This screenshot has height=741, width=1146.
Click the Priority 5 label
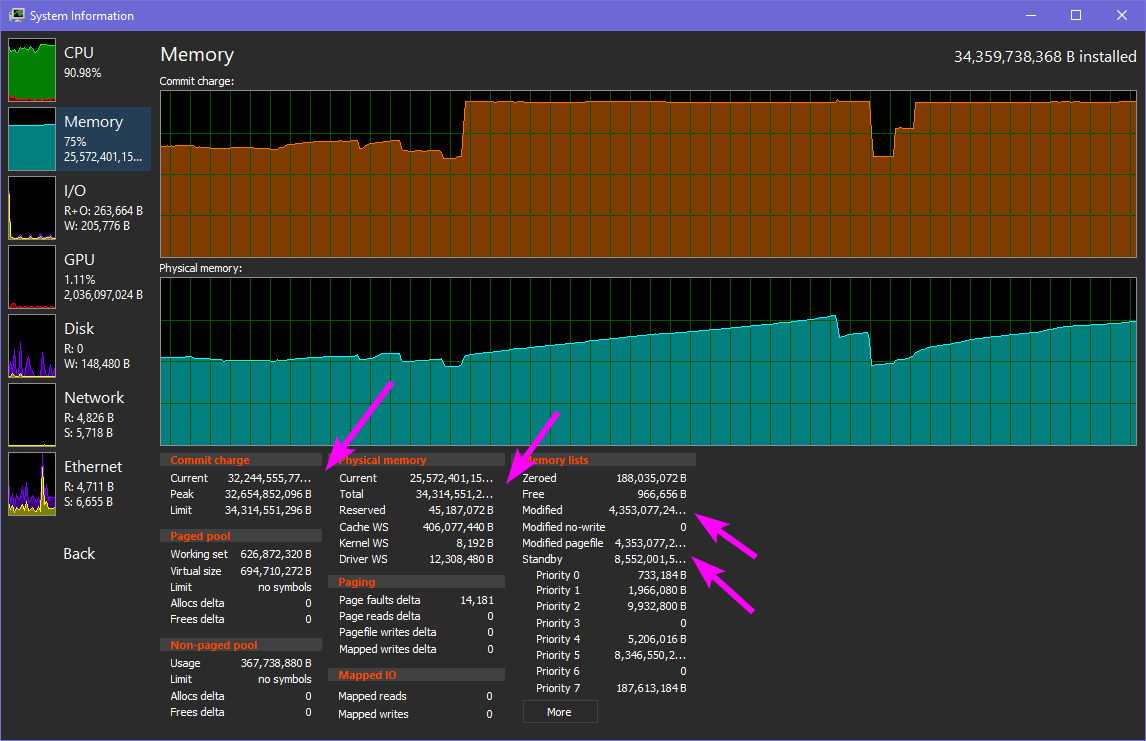pos(558,656)
